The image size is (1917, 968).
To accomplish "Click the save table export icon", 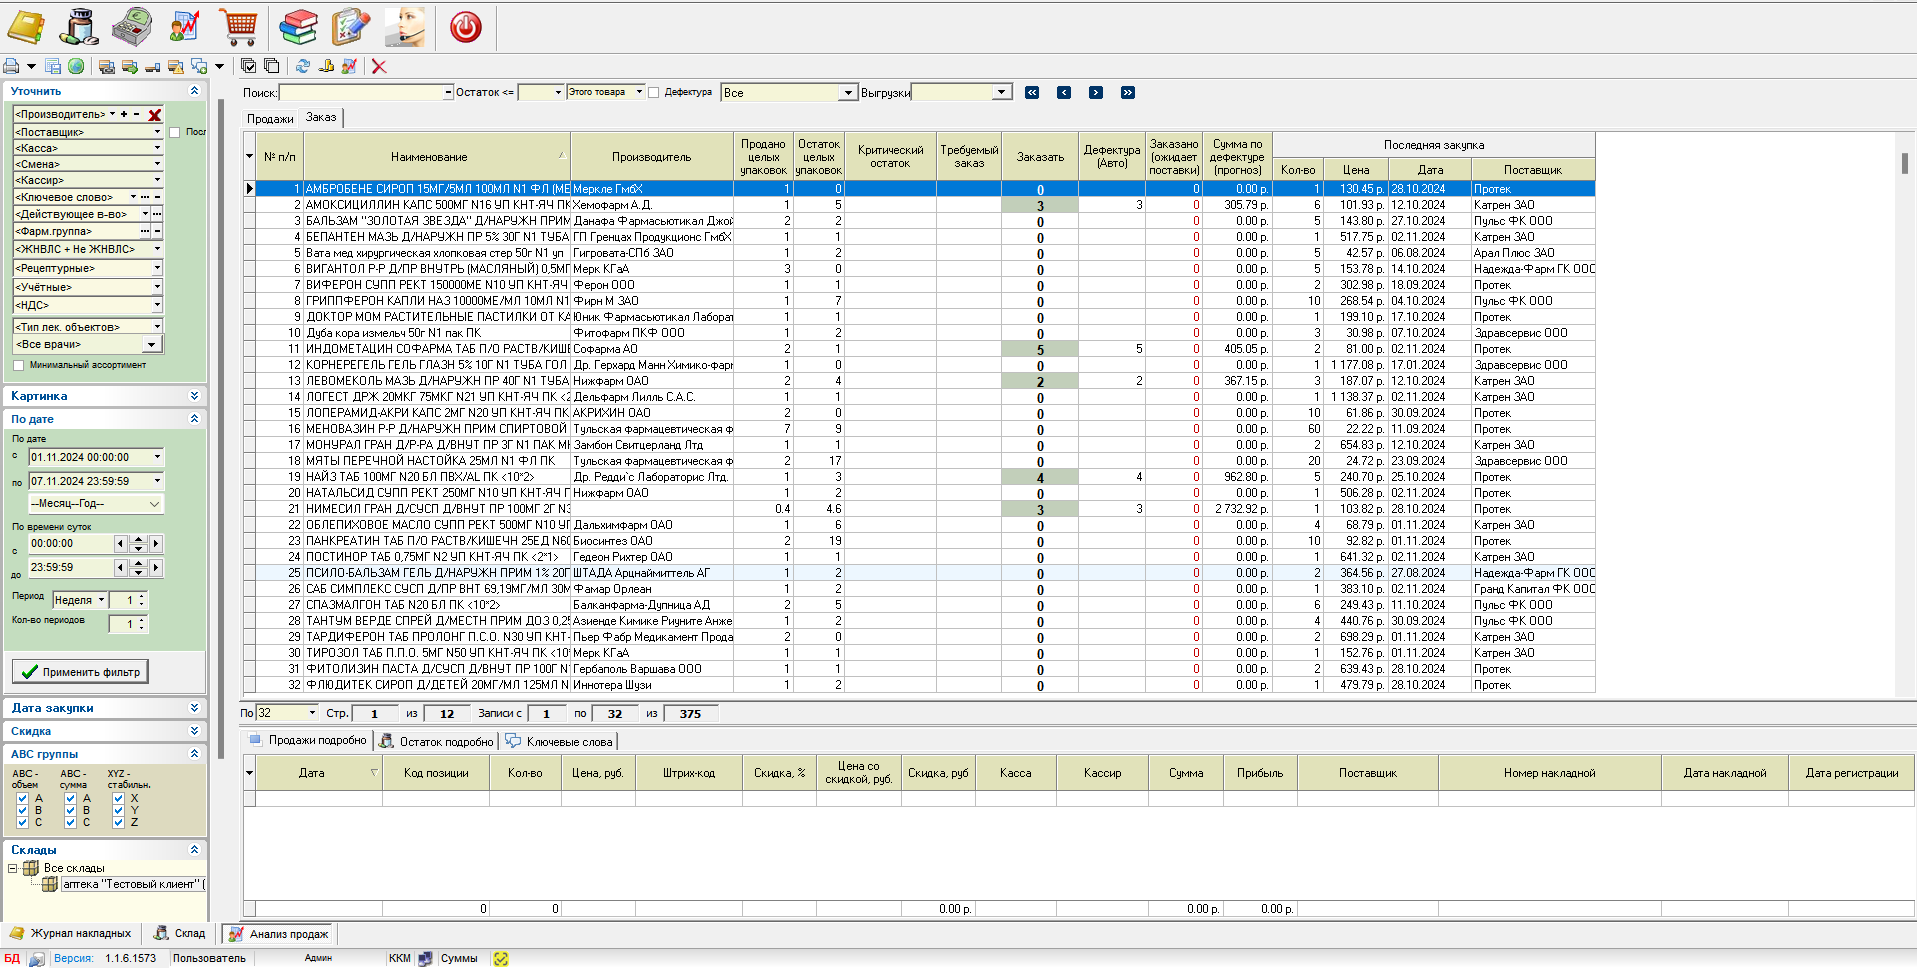I will [x=53, y=66].
